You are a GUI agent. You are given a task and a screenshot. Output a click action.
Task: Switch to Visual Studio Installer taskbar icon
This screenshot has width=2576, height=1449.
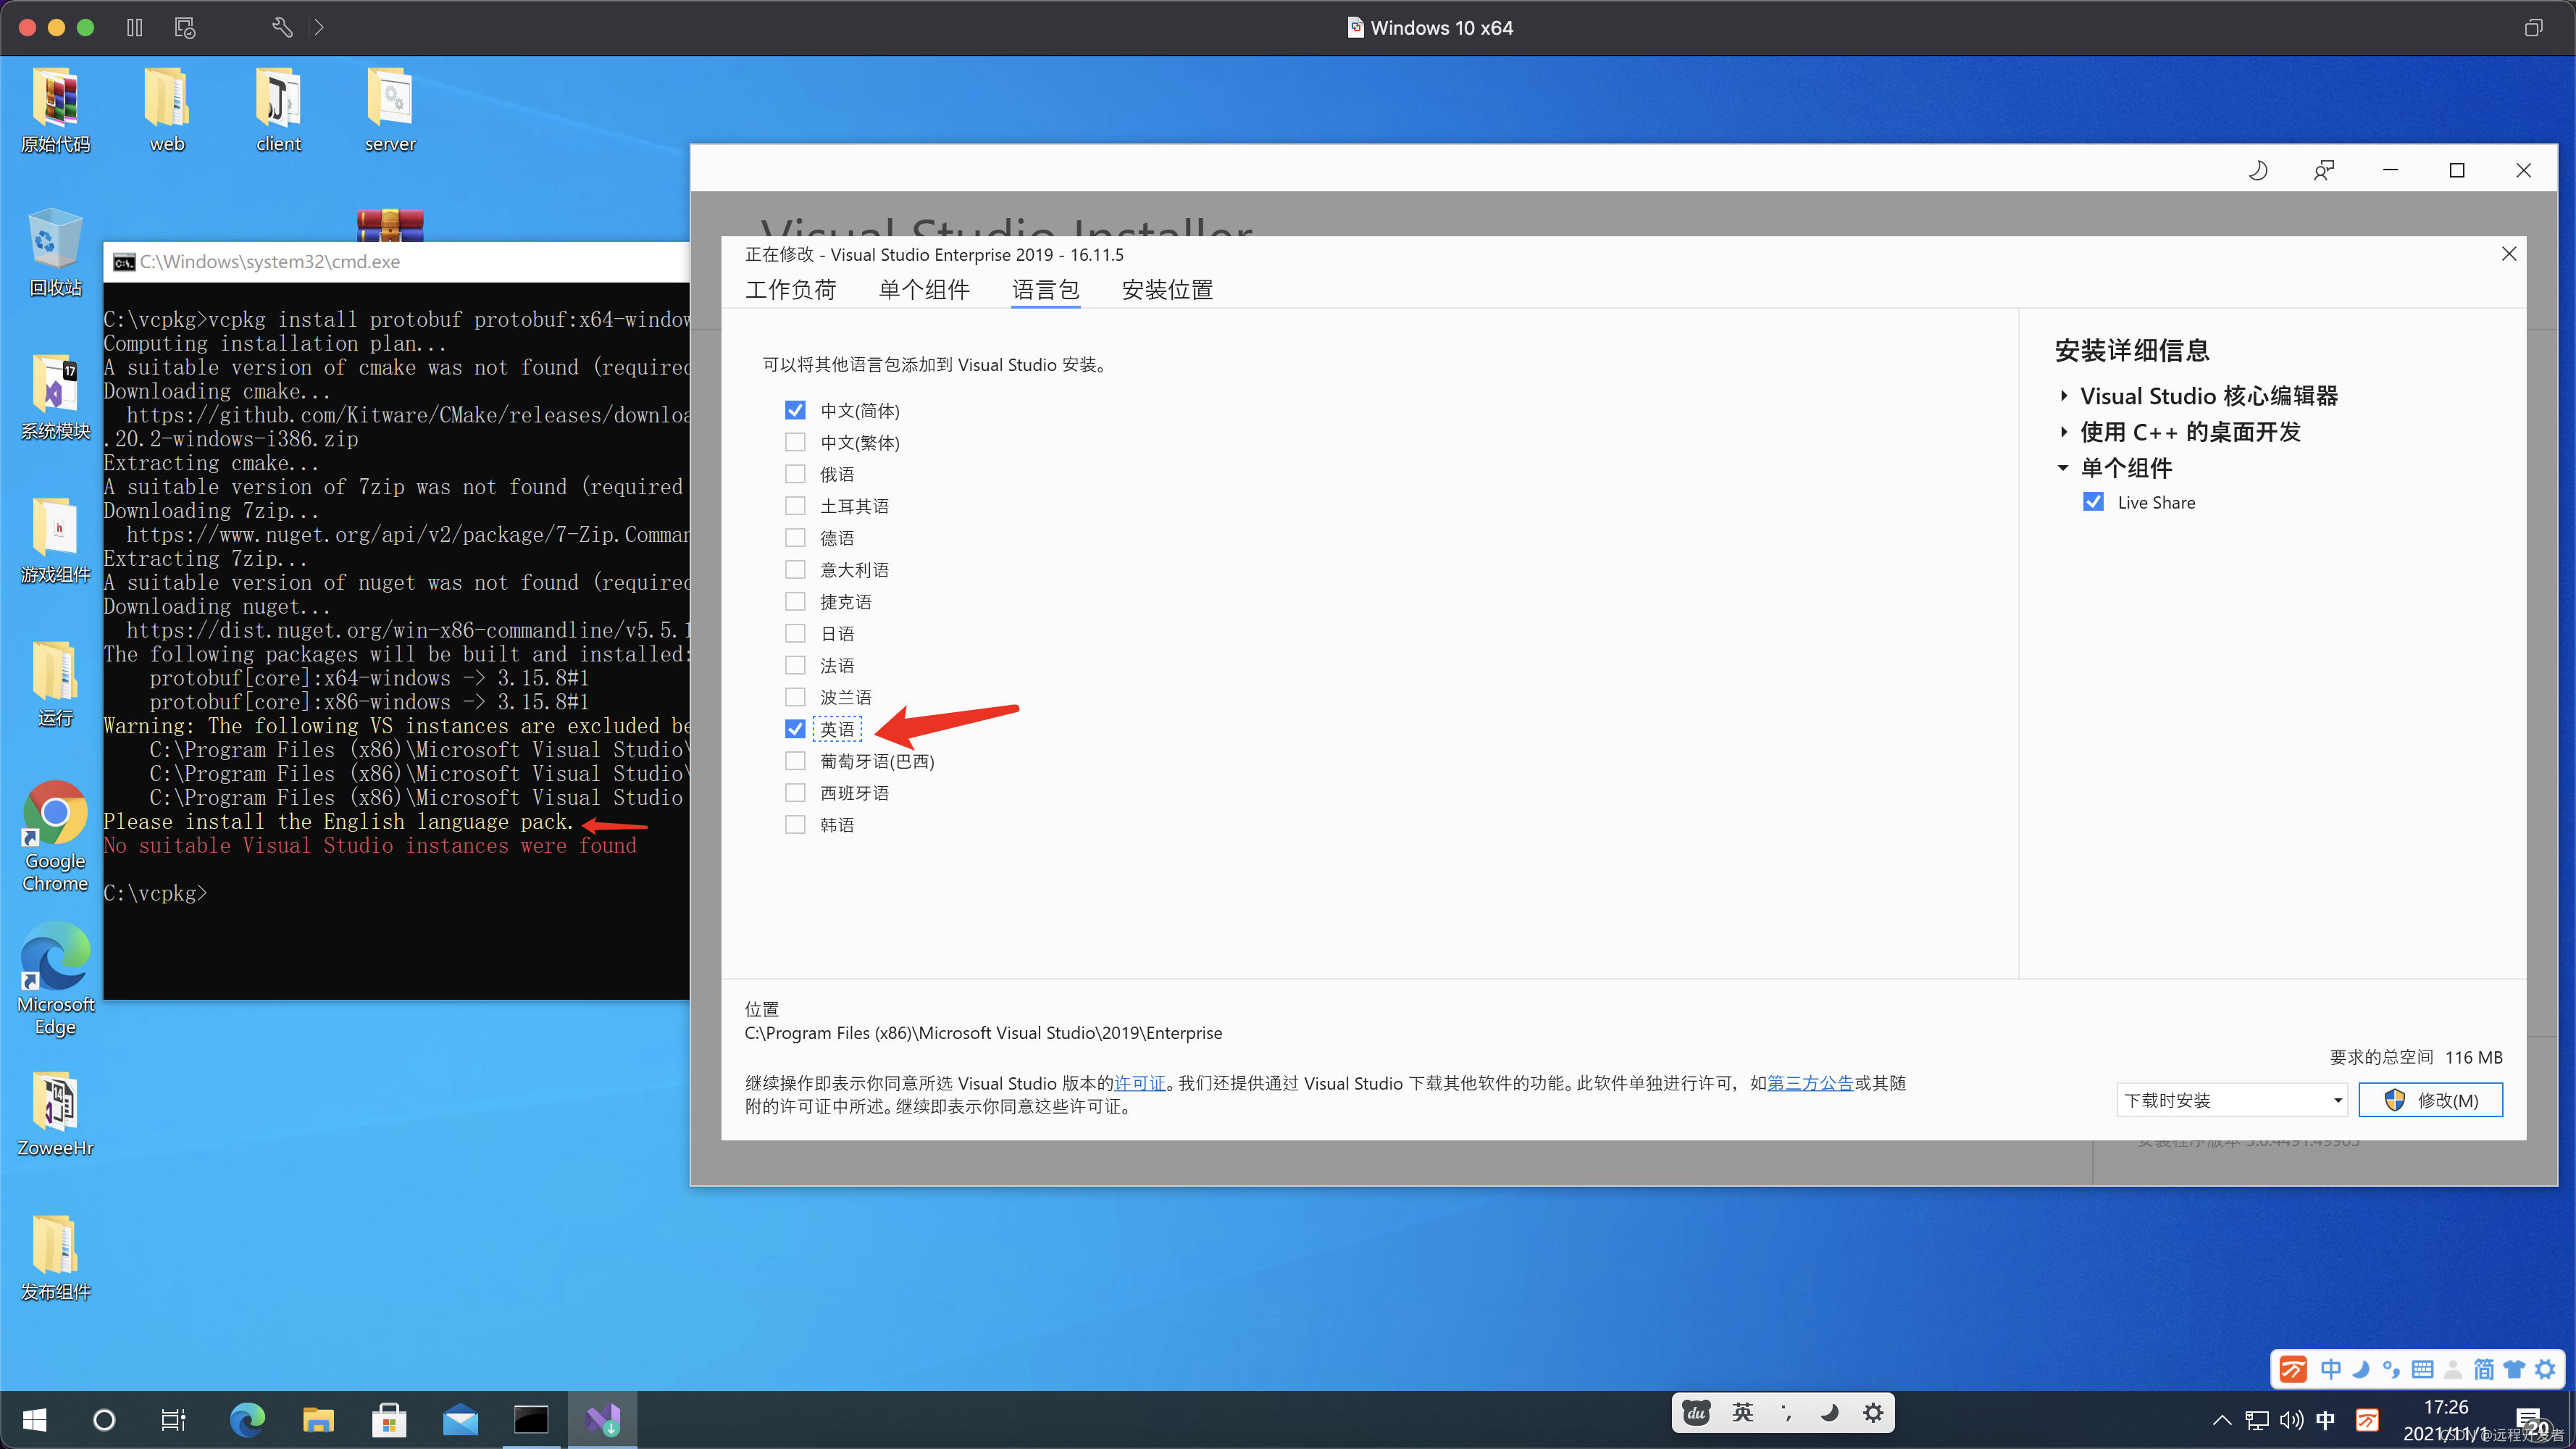pyautogui.click(x=603, y=1419)
